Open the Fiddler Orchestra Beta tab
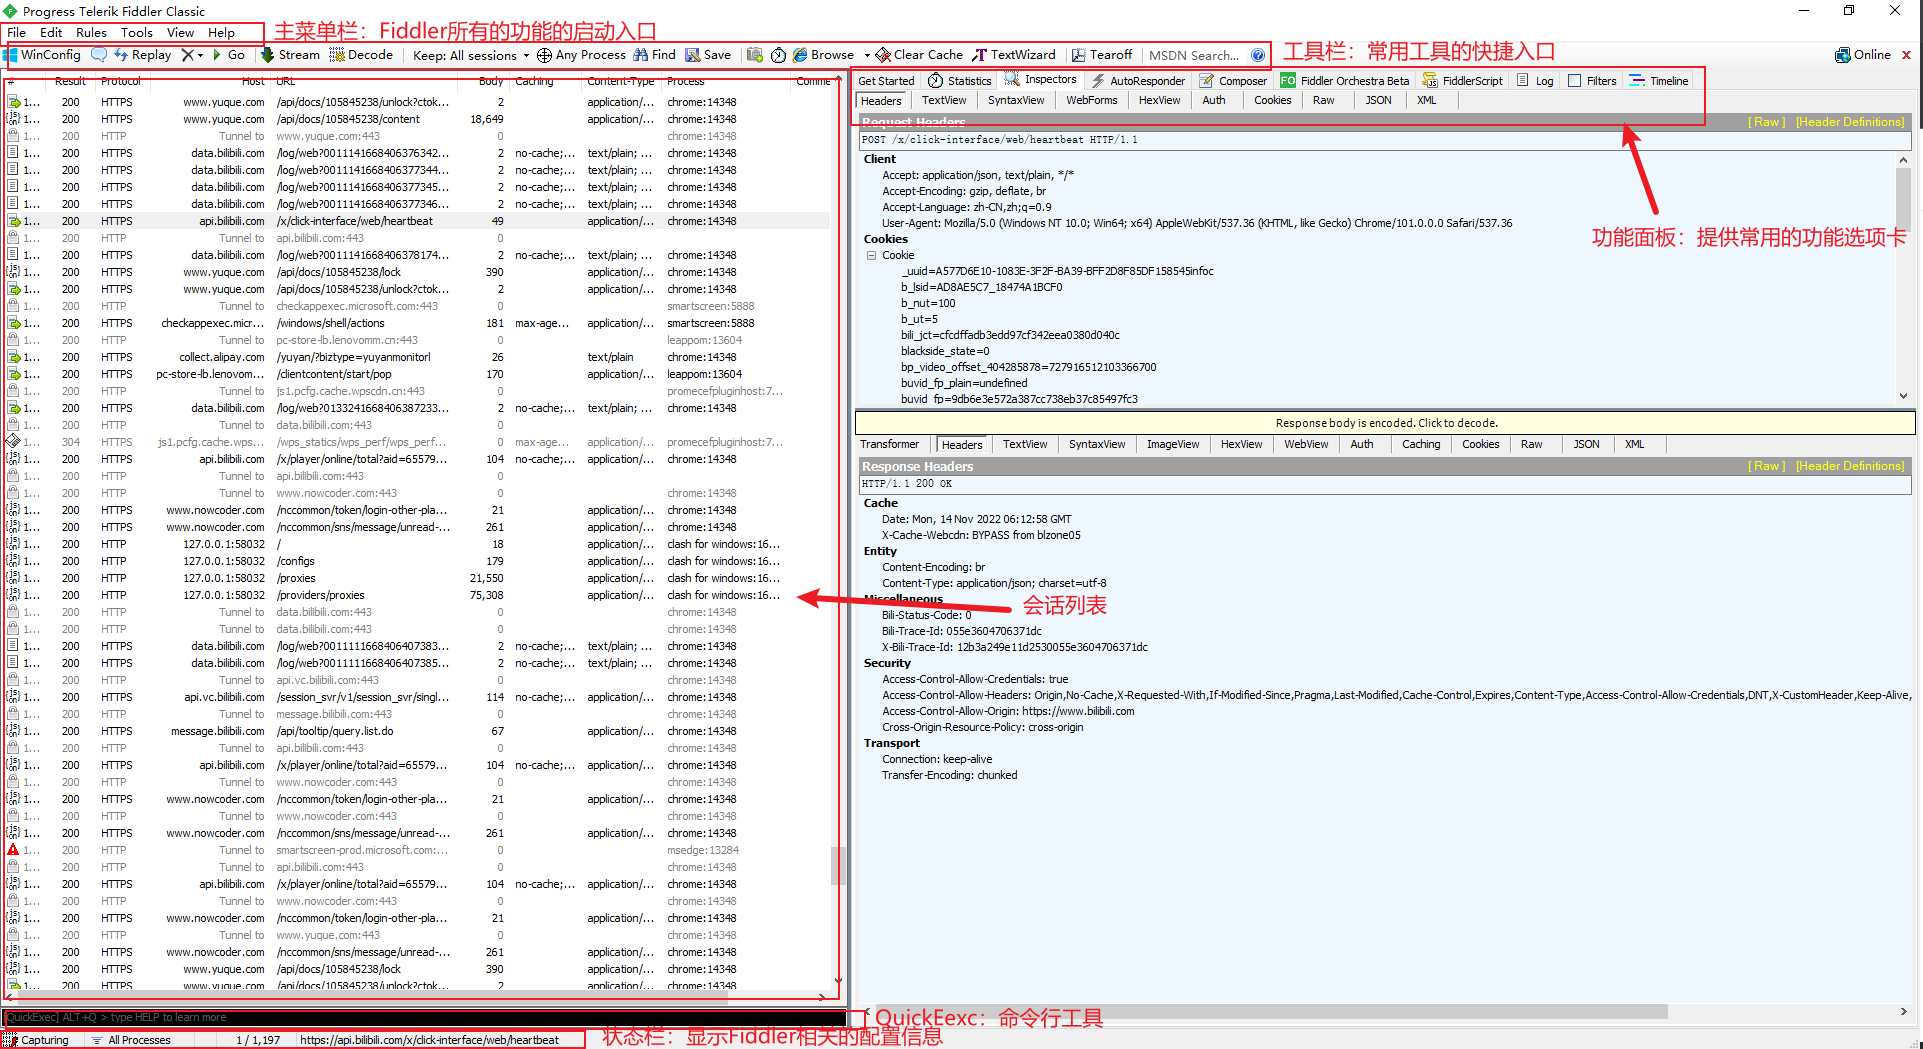Screen dimensions: 1923x1049 coord(1345,81)
